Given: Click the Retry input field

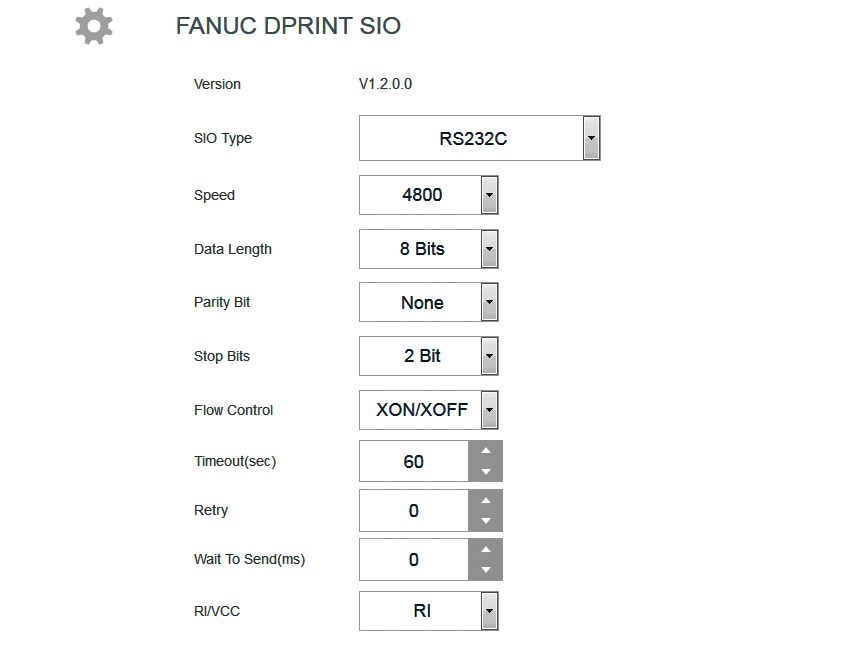Looking at the screenshot, I should pyautogui.click(x=414, y=510).
